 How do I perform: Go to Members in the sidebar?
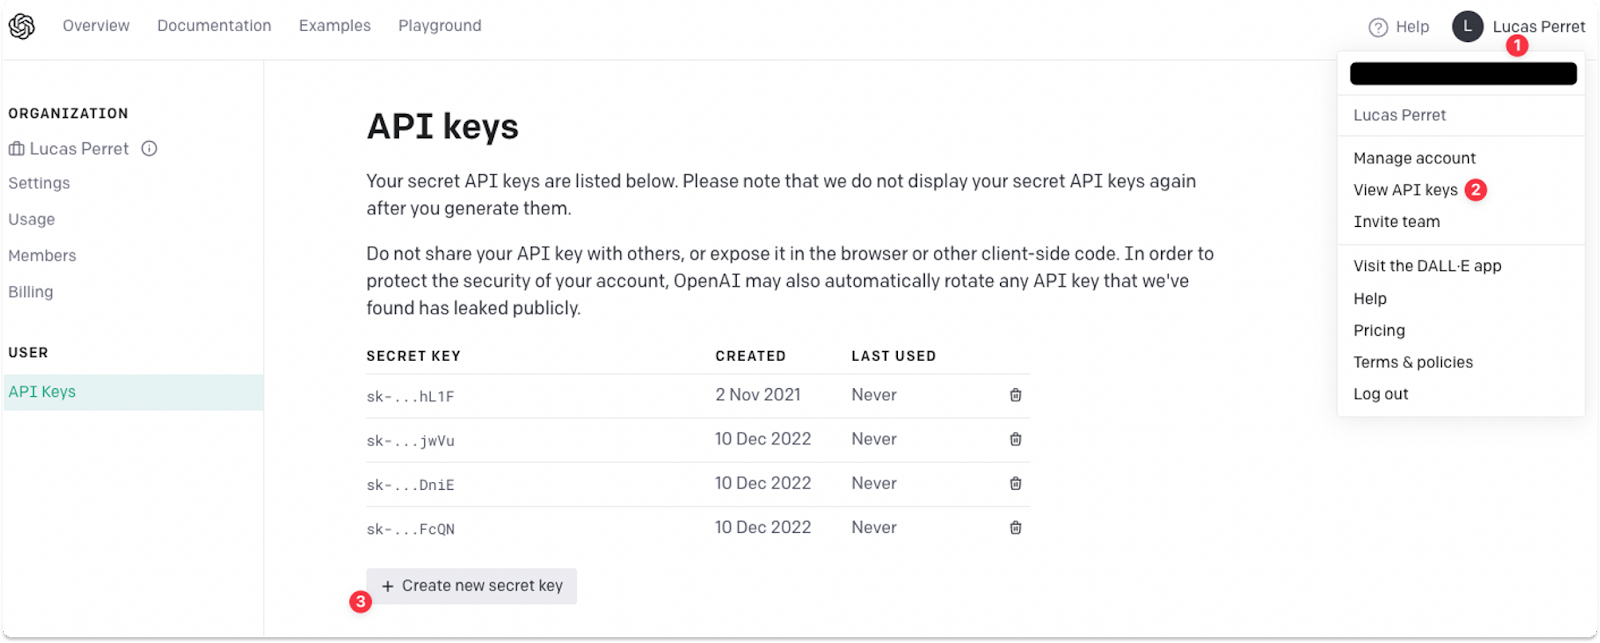pyautogui.click(x=42, y=256)
